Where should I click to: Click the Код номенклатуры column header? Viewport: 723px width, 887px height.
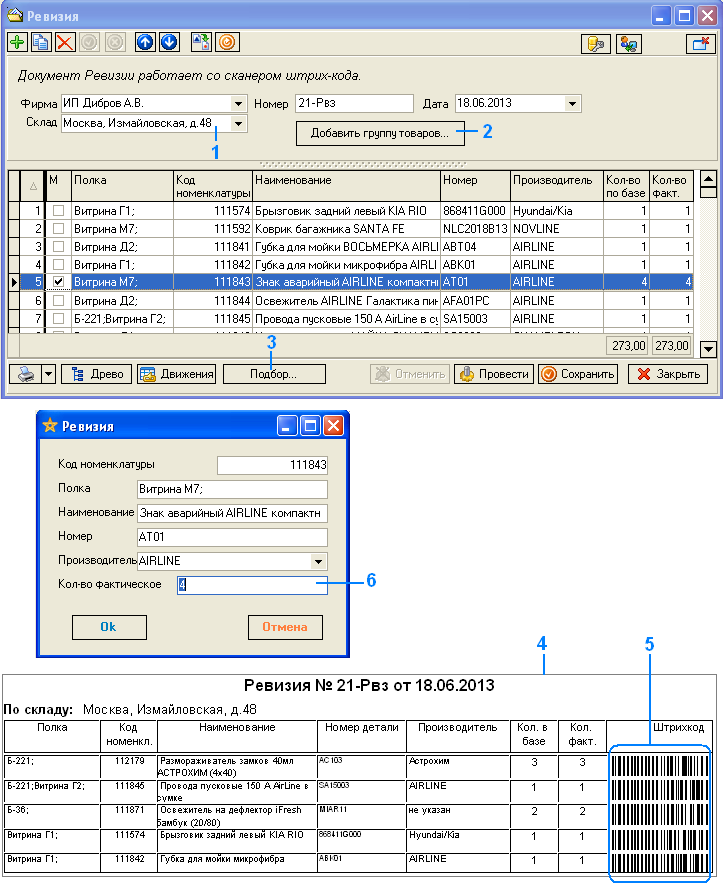point(213,186)
